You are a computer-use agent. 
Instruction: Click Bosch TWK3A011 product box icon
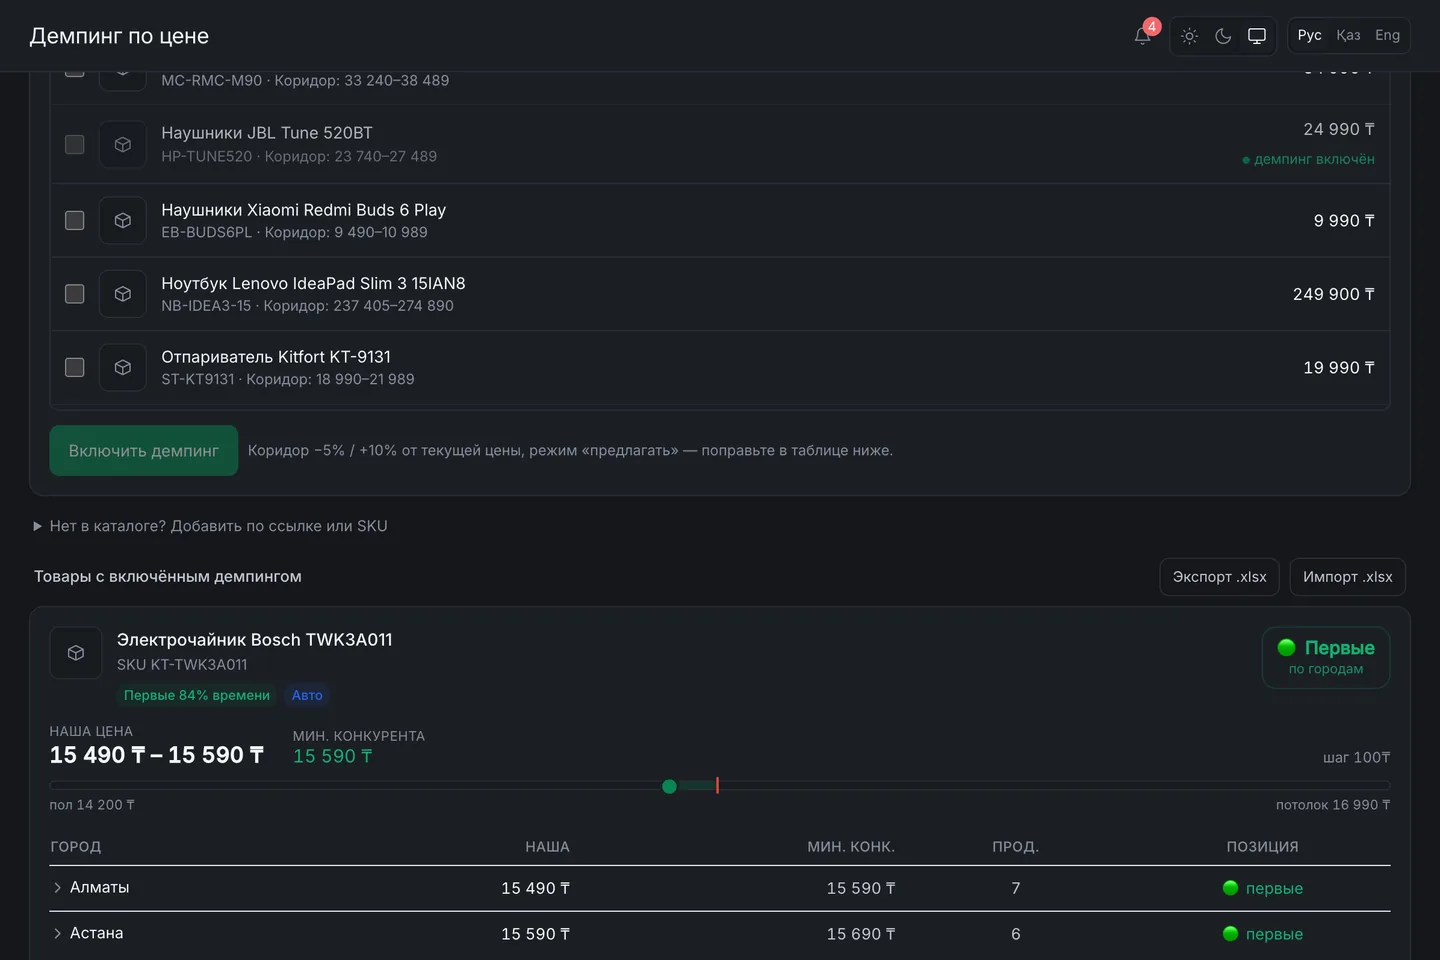coord(76,653)
